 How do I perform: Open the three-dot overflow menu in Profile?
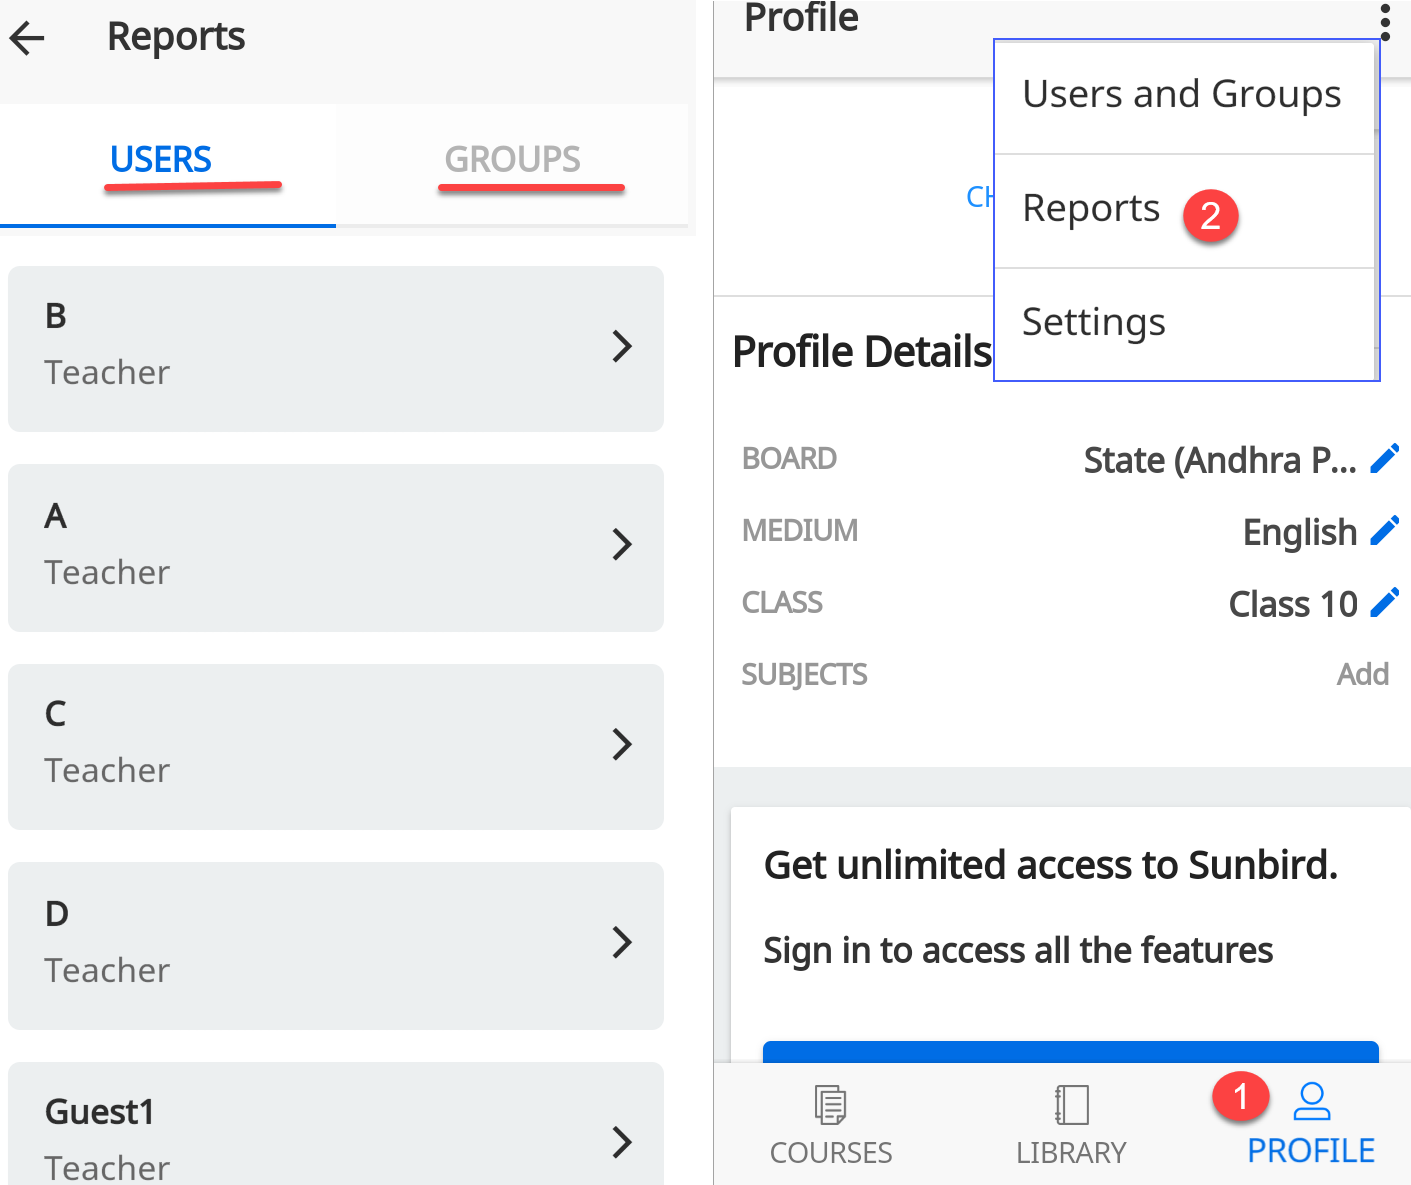[x=1385, y=22]
